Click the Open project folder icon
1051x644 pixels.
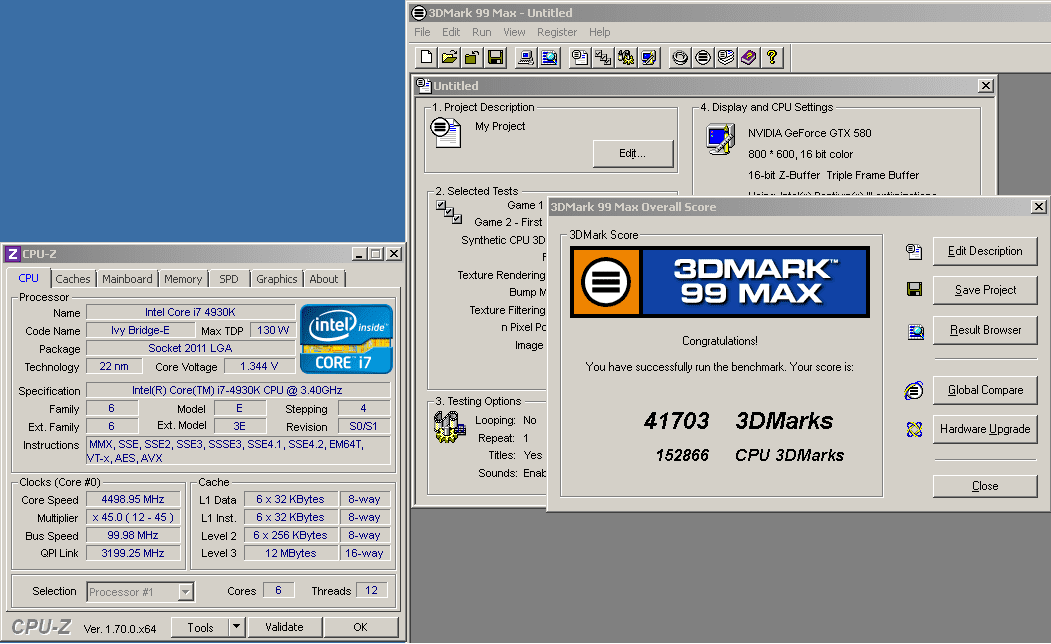pos(449,58)
